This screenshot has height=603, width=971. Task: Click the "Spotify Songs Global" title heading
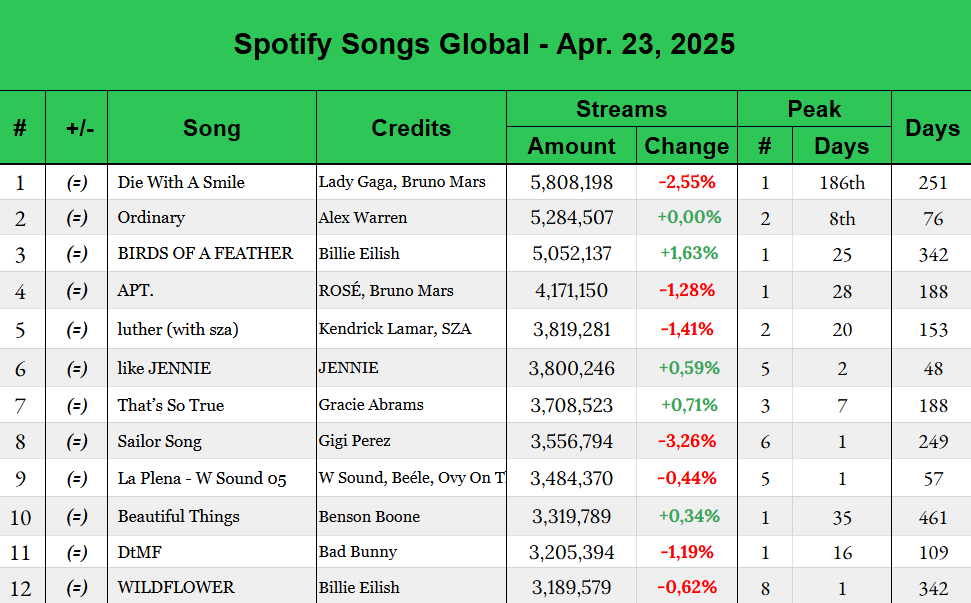pyautogui.click(x=484, y=45)
